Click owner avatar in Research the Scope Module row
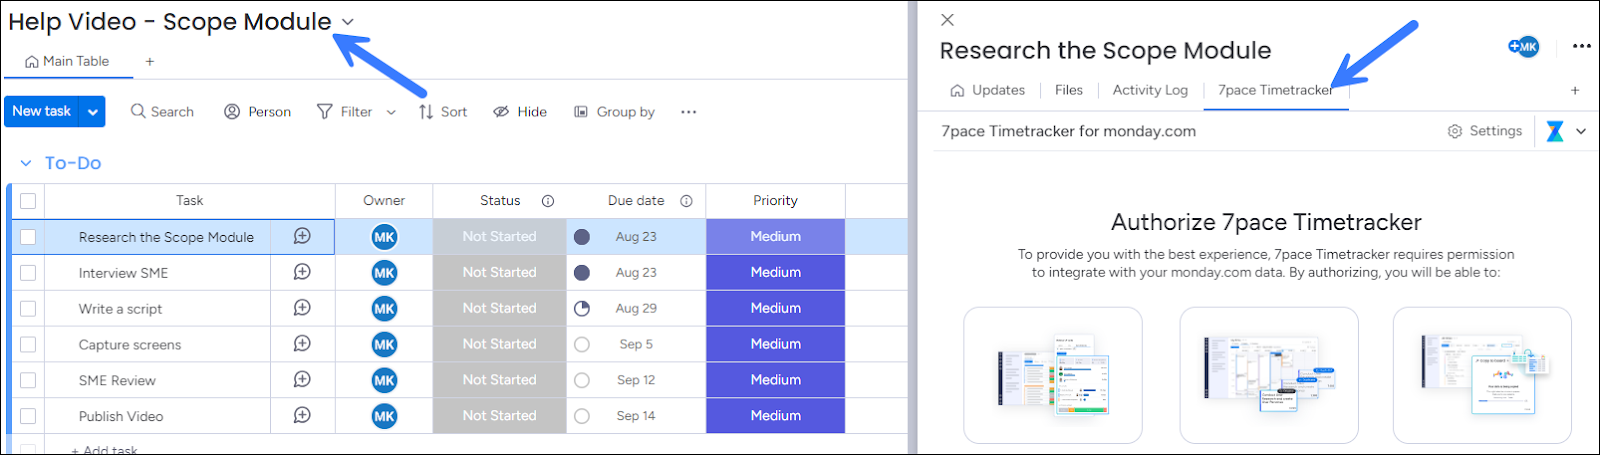This screenshot has height=455, width=1600. tap(384, 237)
